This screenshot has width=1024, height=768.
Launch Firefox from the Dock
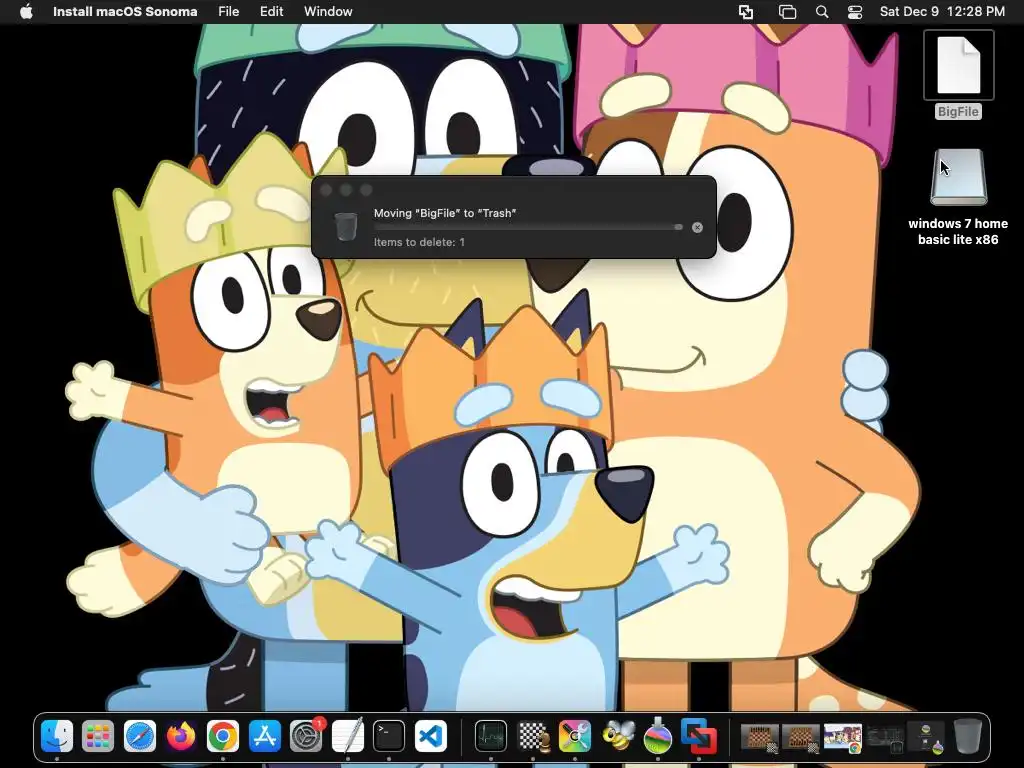(181, 736)
